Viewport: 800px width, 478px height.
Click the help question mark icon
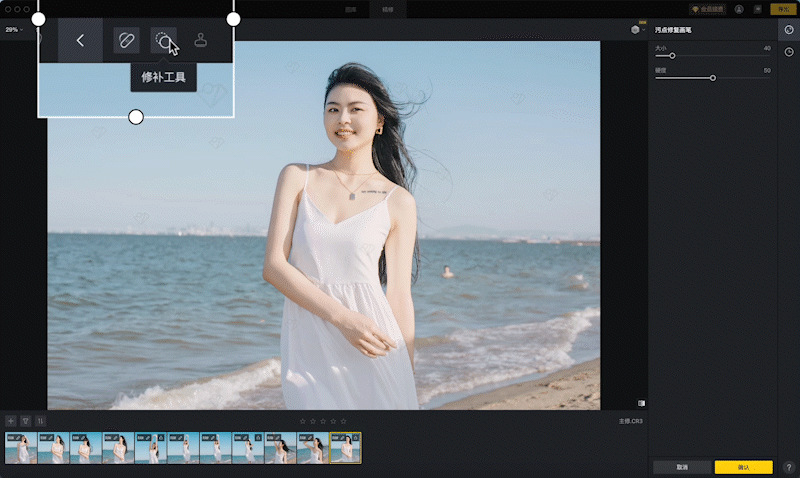pos(789,467)
